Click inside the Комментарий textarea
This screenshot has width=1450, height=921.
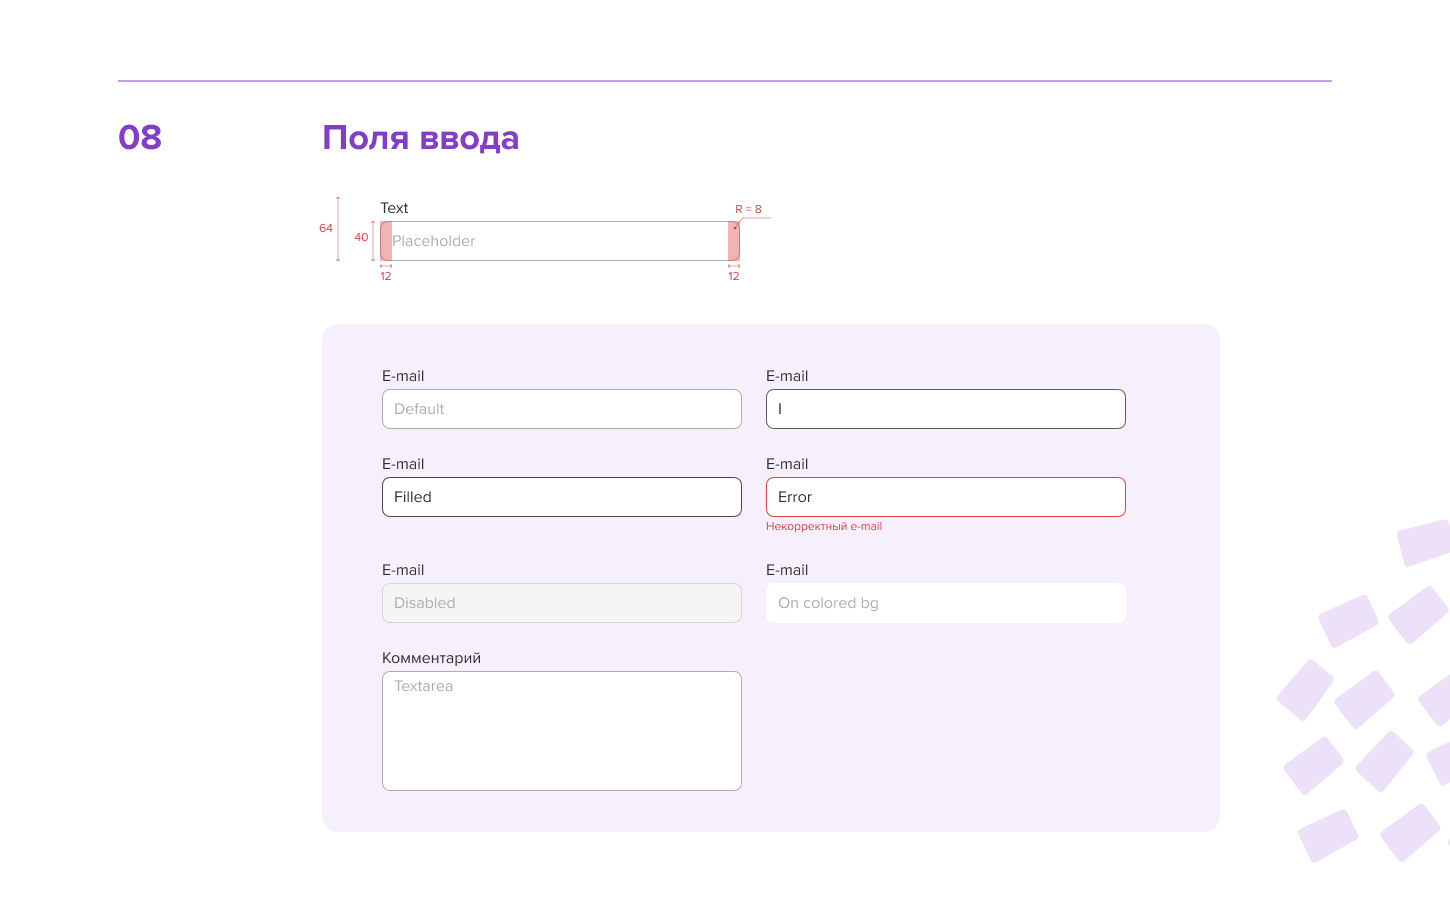tap(561, 731)
